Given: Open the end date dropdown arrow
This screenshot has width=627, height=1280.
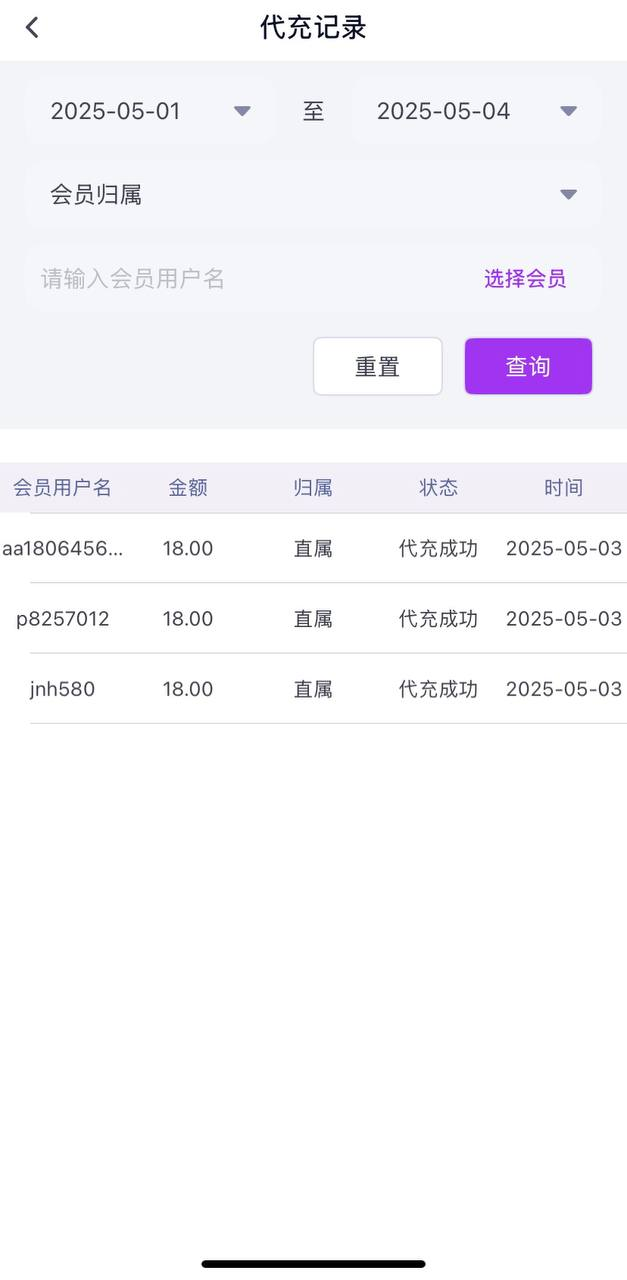Looking at the screenshot, I should click(x=568, y=111).
